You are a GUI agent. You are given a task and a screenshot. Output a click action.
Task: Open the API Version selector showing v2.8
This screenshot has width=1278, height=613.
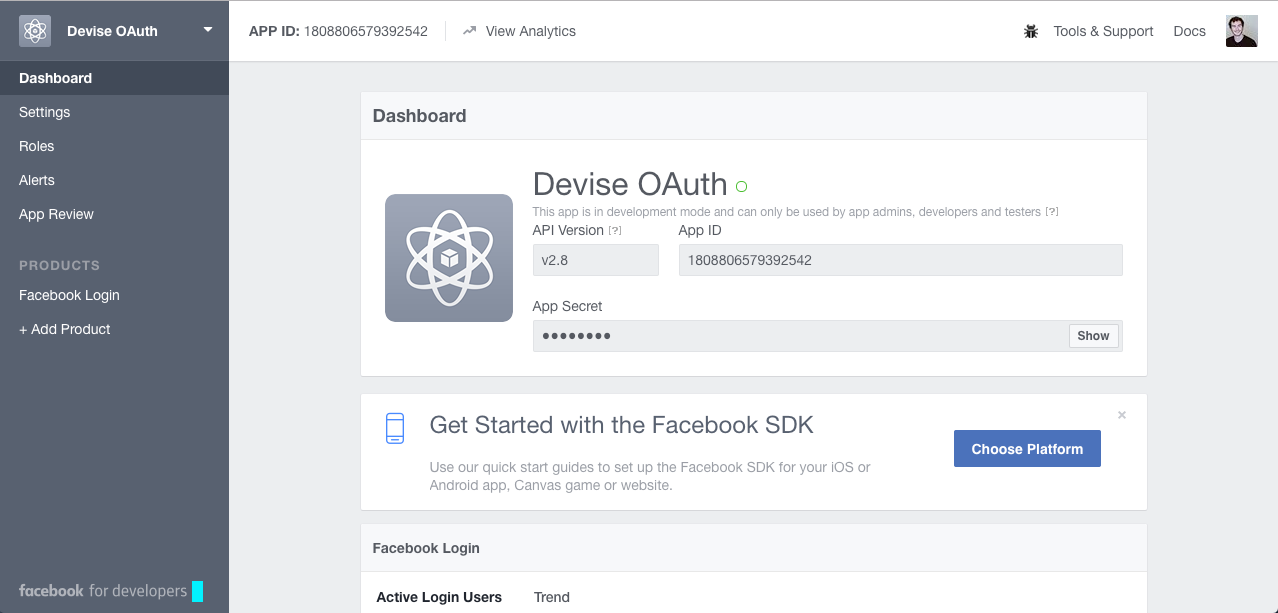595,259
